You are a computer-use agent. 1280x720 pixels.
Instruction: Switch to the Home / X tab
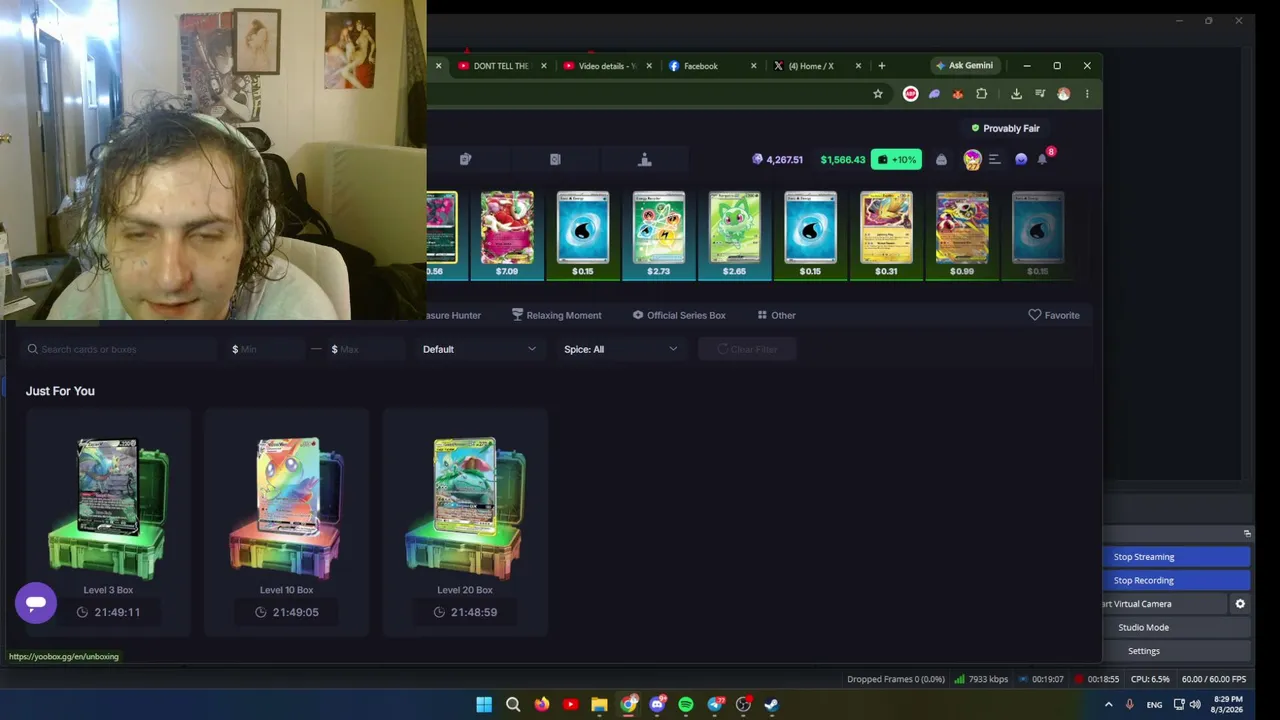click(816, 66)
